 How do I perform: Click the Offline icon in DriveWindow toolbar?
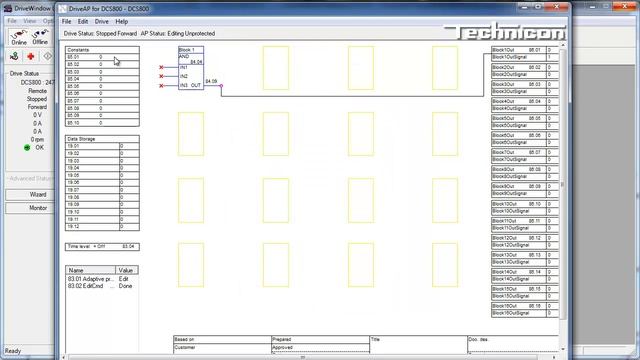coord(40,37)
